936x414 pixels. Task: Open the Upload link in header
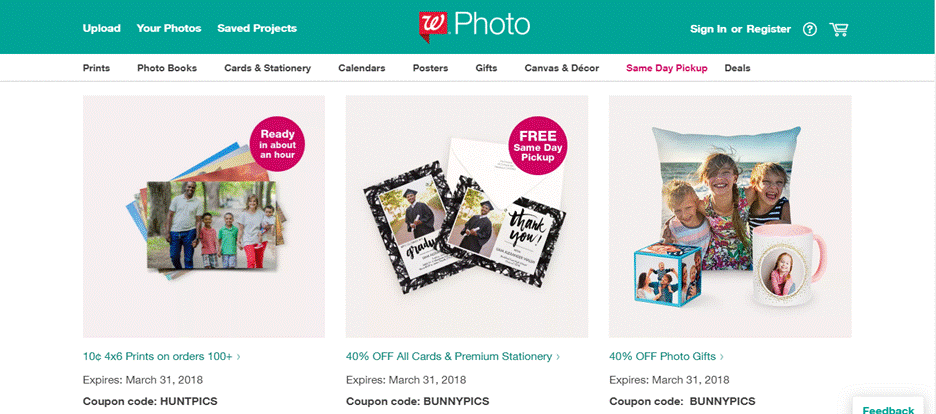[101, 28]
